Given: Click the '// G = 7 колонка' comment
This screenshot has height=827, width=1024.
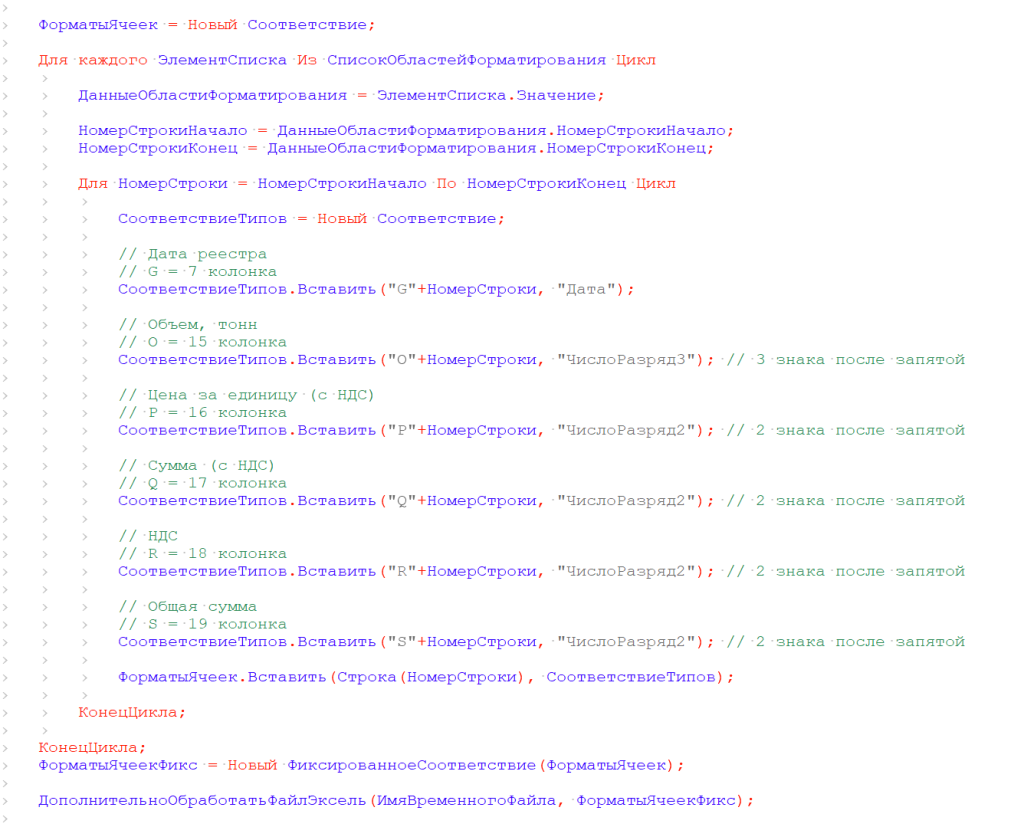Looking at the screenshot, I should pyautogui.click(x=197, y=271).
